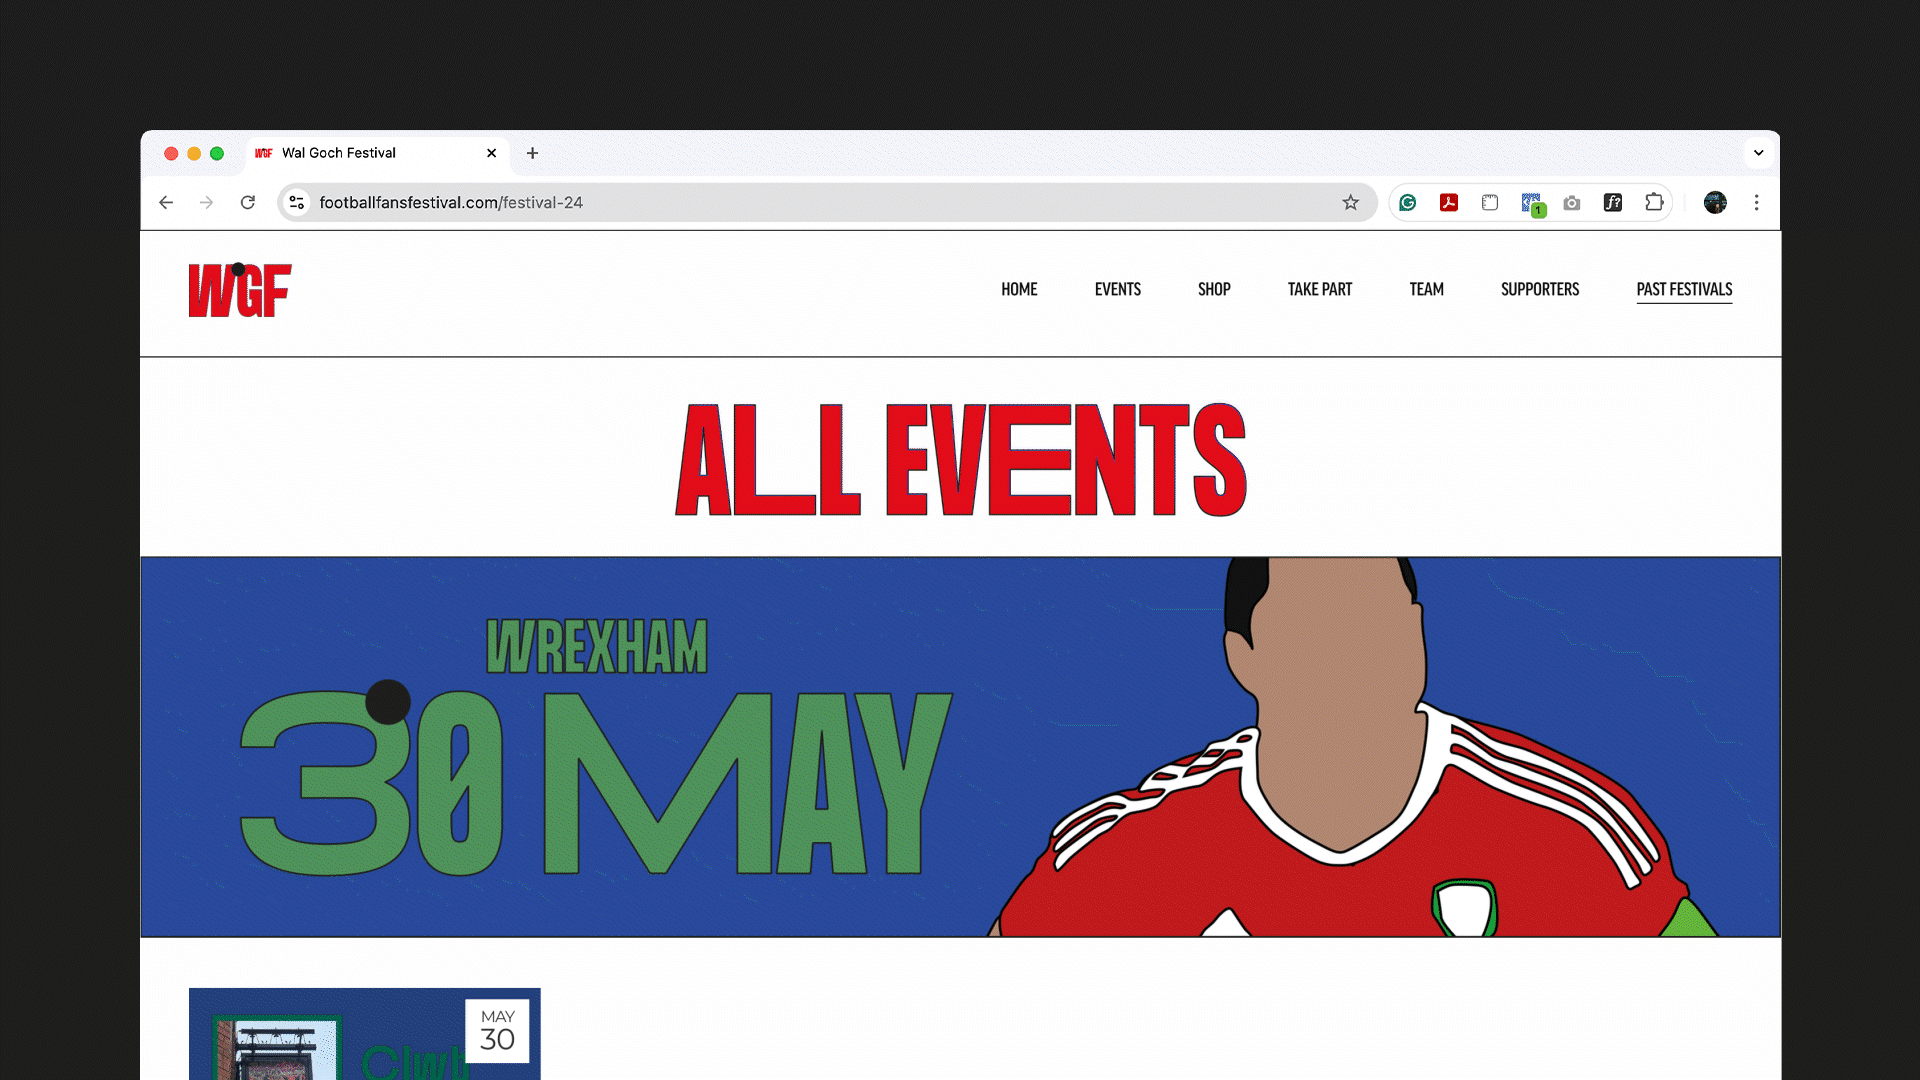Click the camera screenshot extension icon

(1572, 203)
